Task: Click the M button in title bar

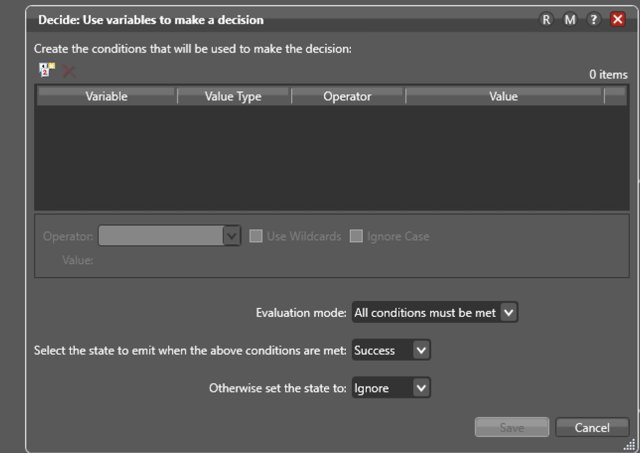Action: [x=570, y=19]
